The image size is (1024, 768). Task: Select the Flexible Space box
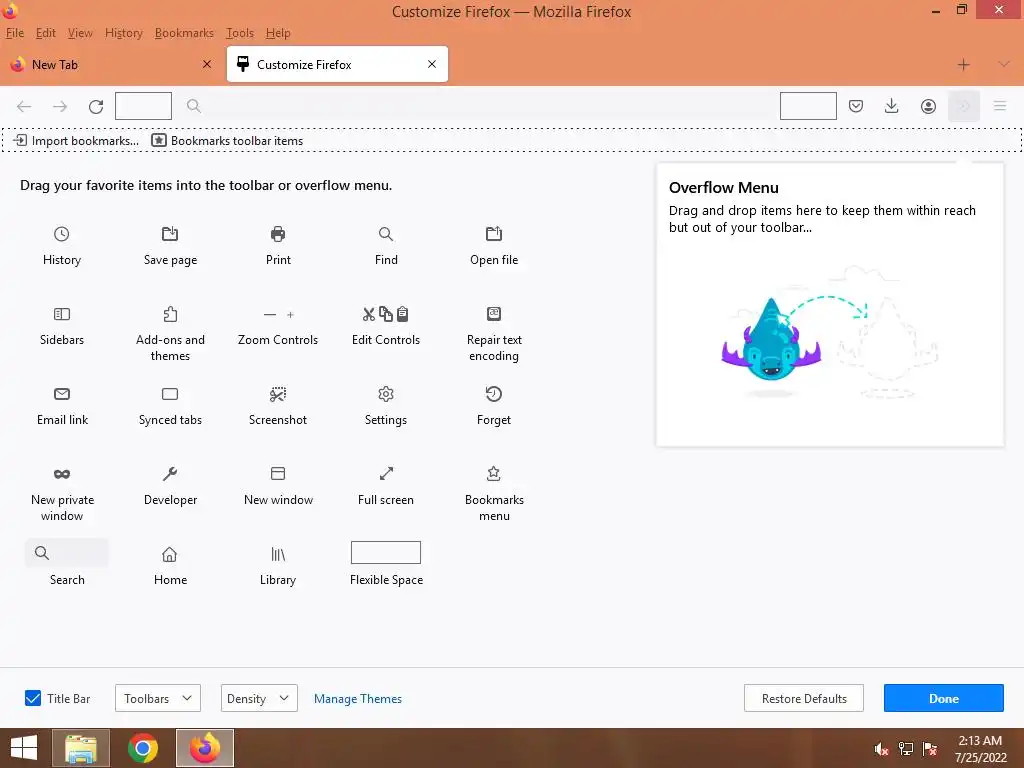[386, 552]
